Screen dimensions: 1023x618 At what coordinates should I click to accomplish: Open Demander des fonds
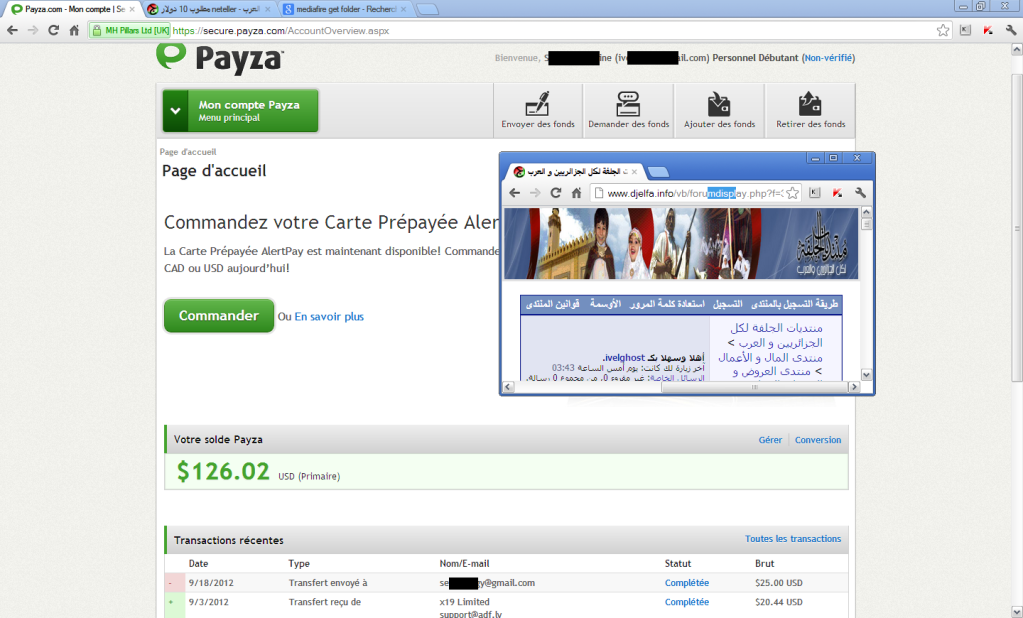pos(628,110)
